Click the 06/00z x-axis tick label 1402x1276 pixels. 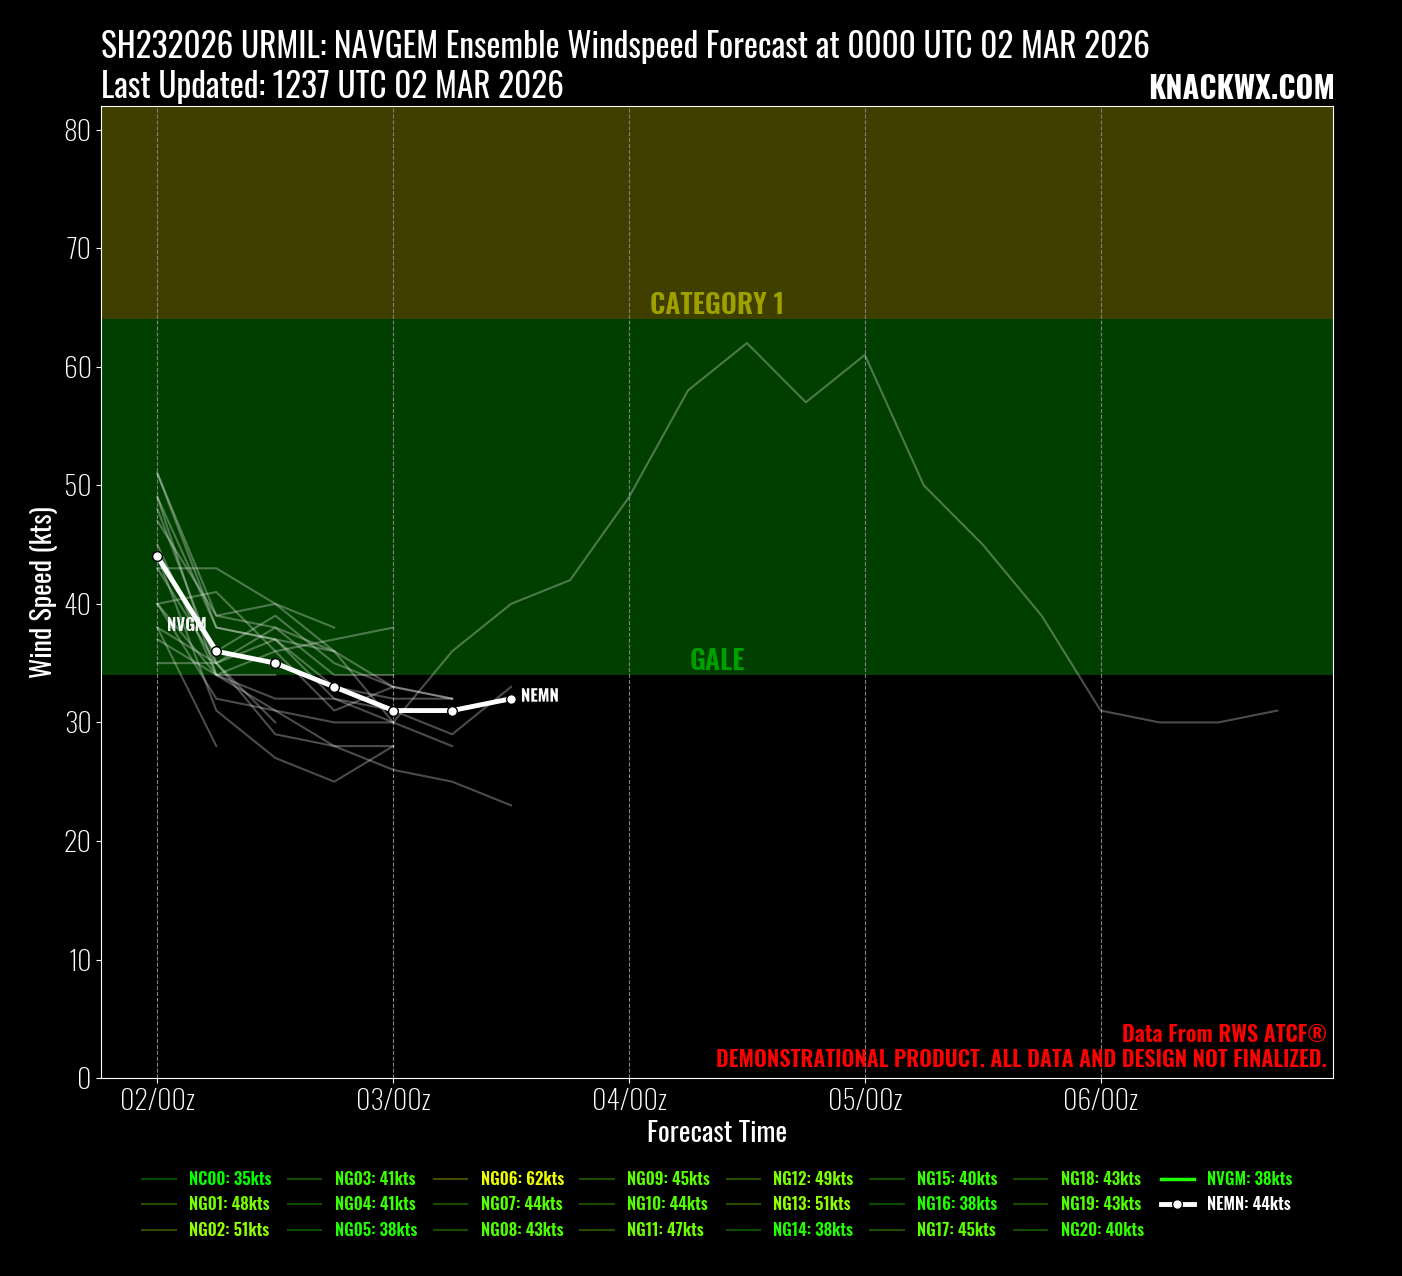coord(1101,1101)
